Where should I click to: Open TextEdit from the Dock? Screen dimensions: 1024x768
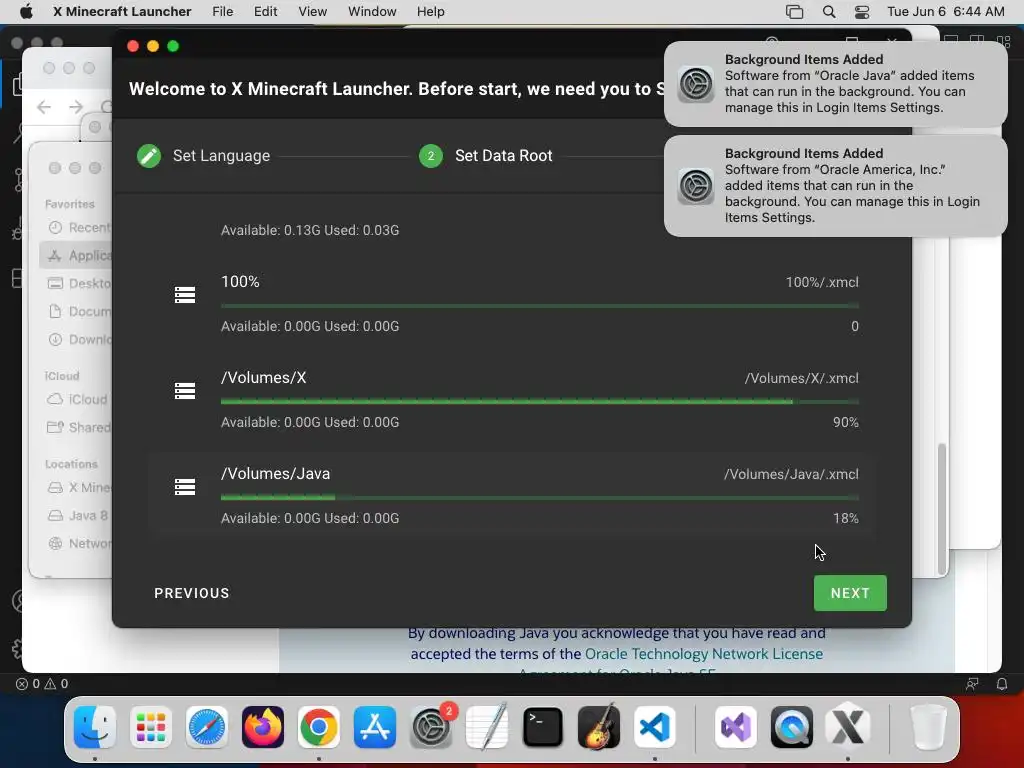[x=487, y=727]
